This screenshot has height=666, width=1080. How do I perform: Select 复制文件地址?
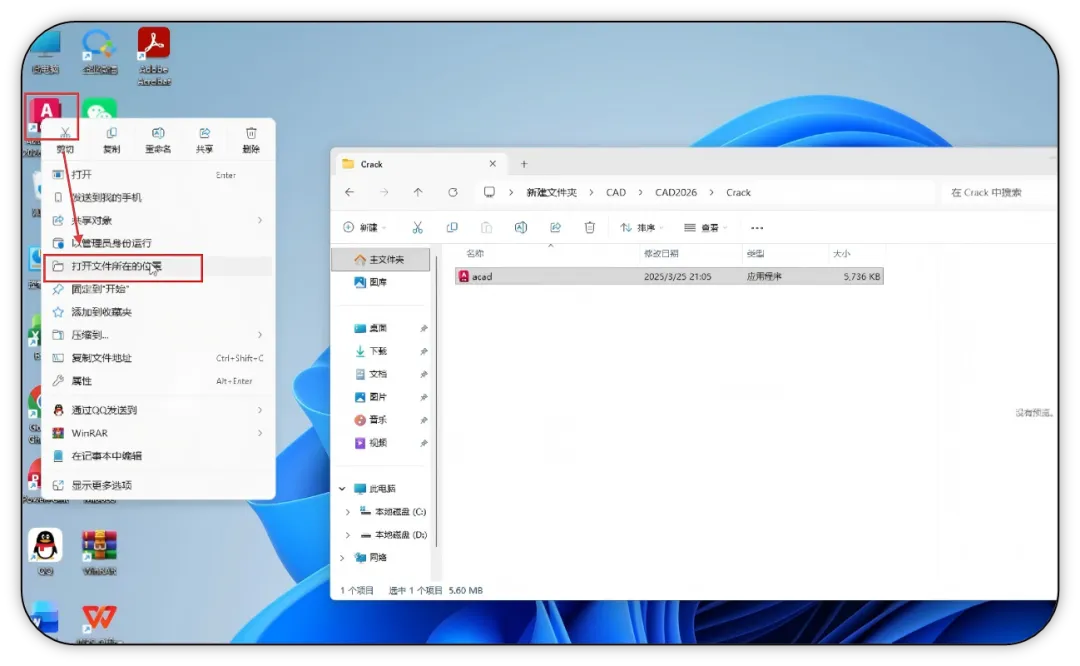pyautogui.click(x=158, y=358)
